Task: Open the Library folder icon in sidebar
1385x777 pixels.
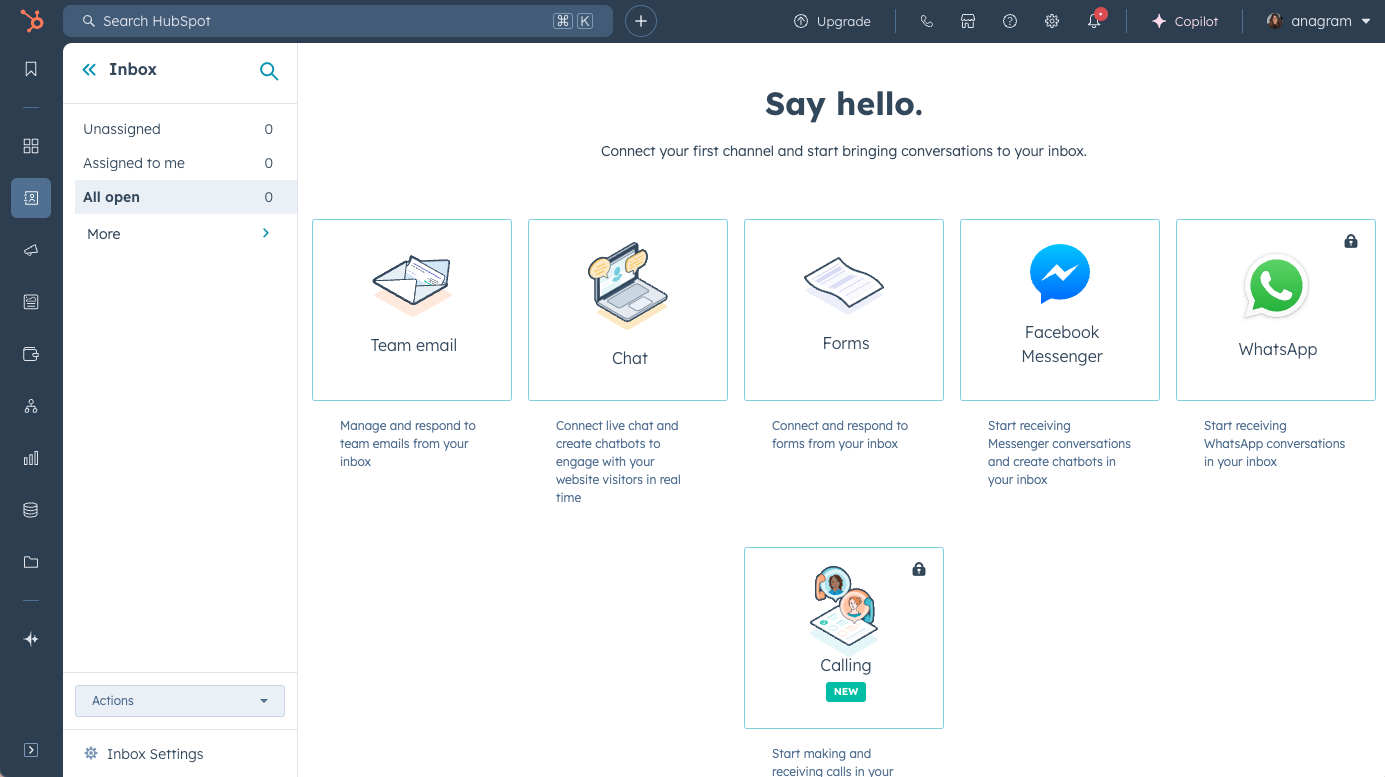Action: tap(31, 562)
